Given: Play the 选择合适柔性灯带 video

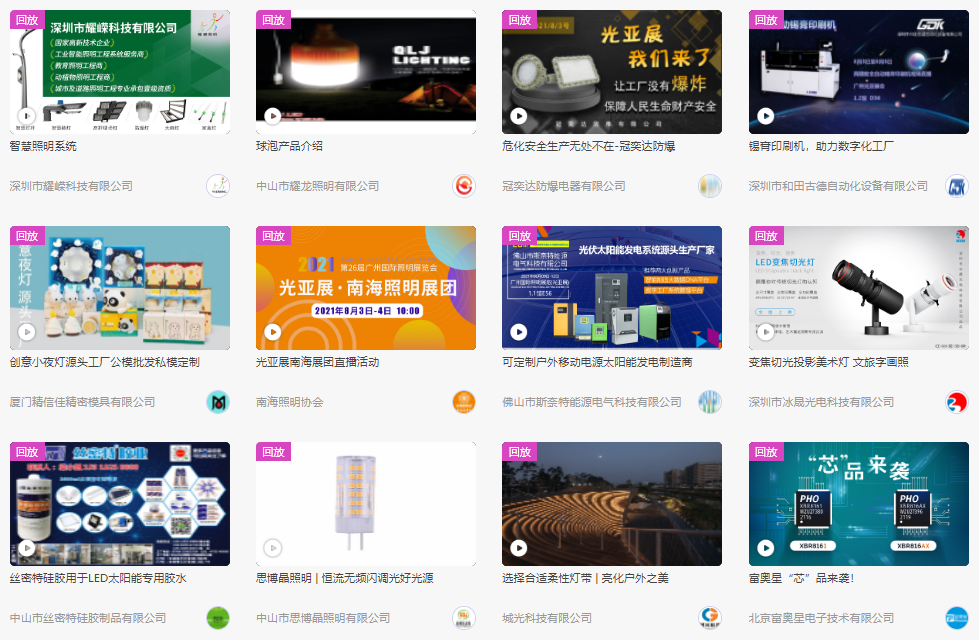Looking at the screenshot, I should [x=519, y=548].
